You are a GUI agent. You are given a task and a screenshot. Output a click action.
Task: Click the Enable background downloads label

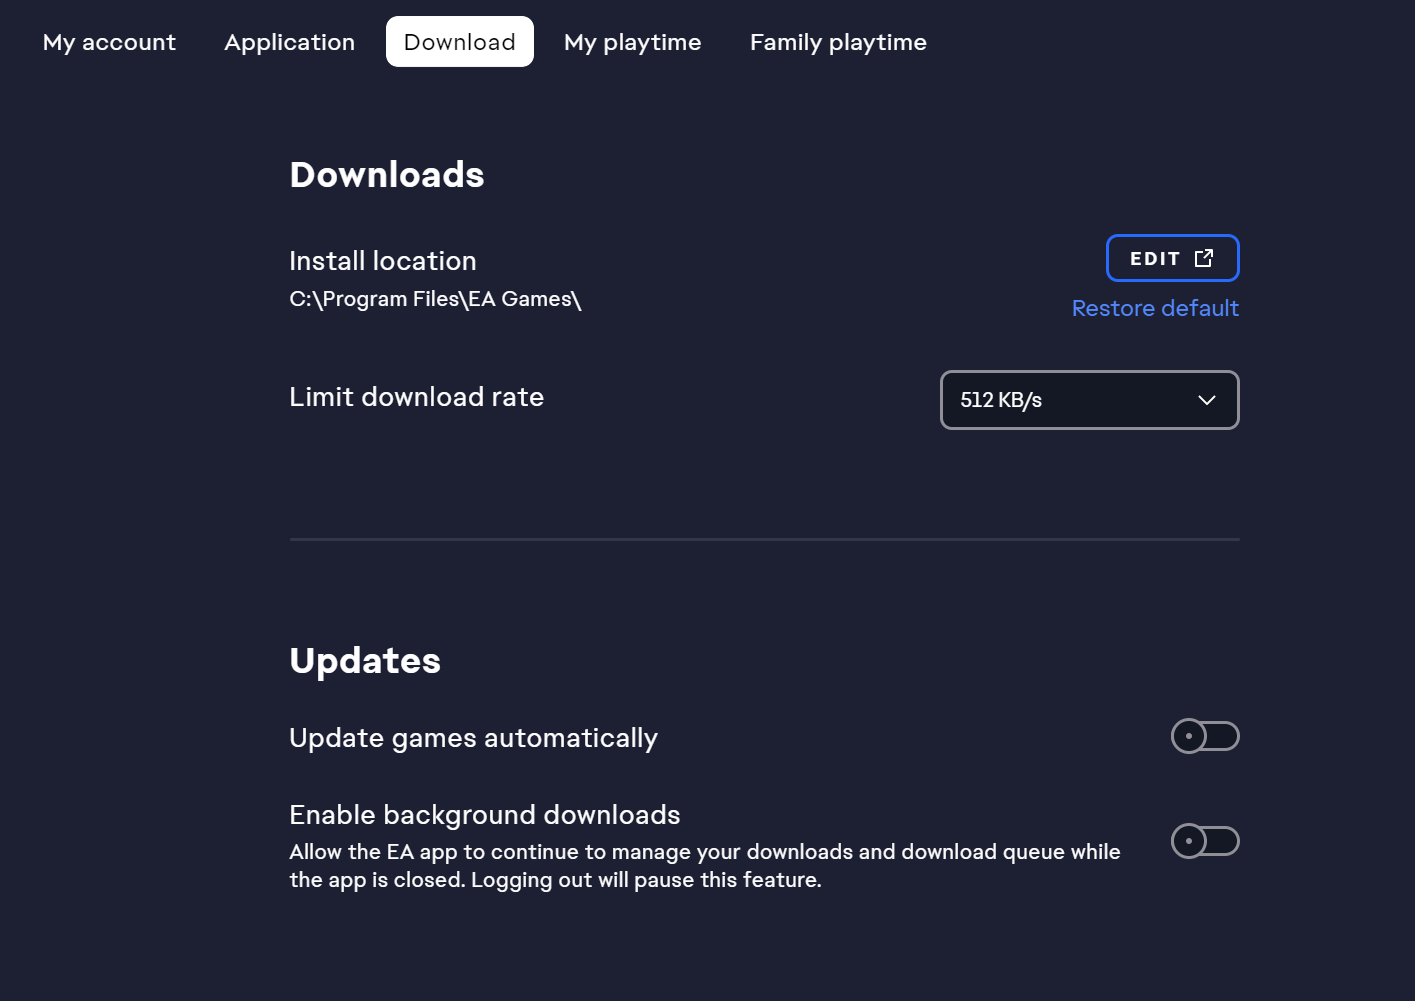484,815
